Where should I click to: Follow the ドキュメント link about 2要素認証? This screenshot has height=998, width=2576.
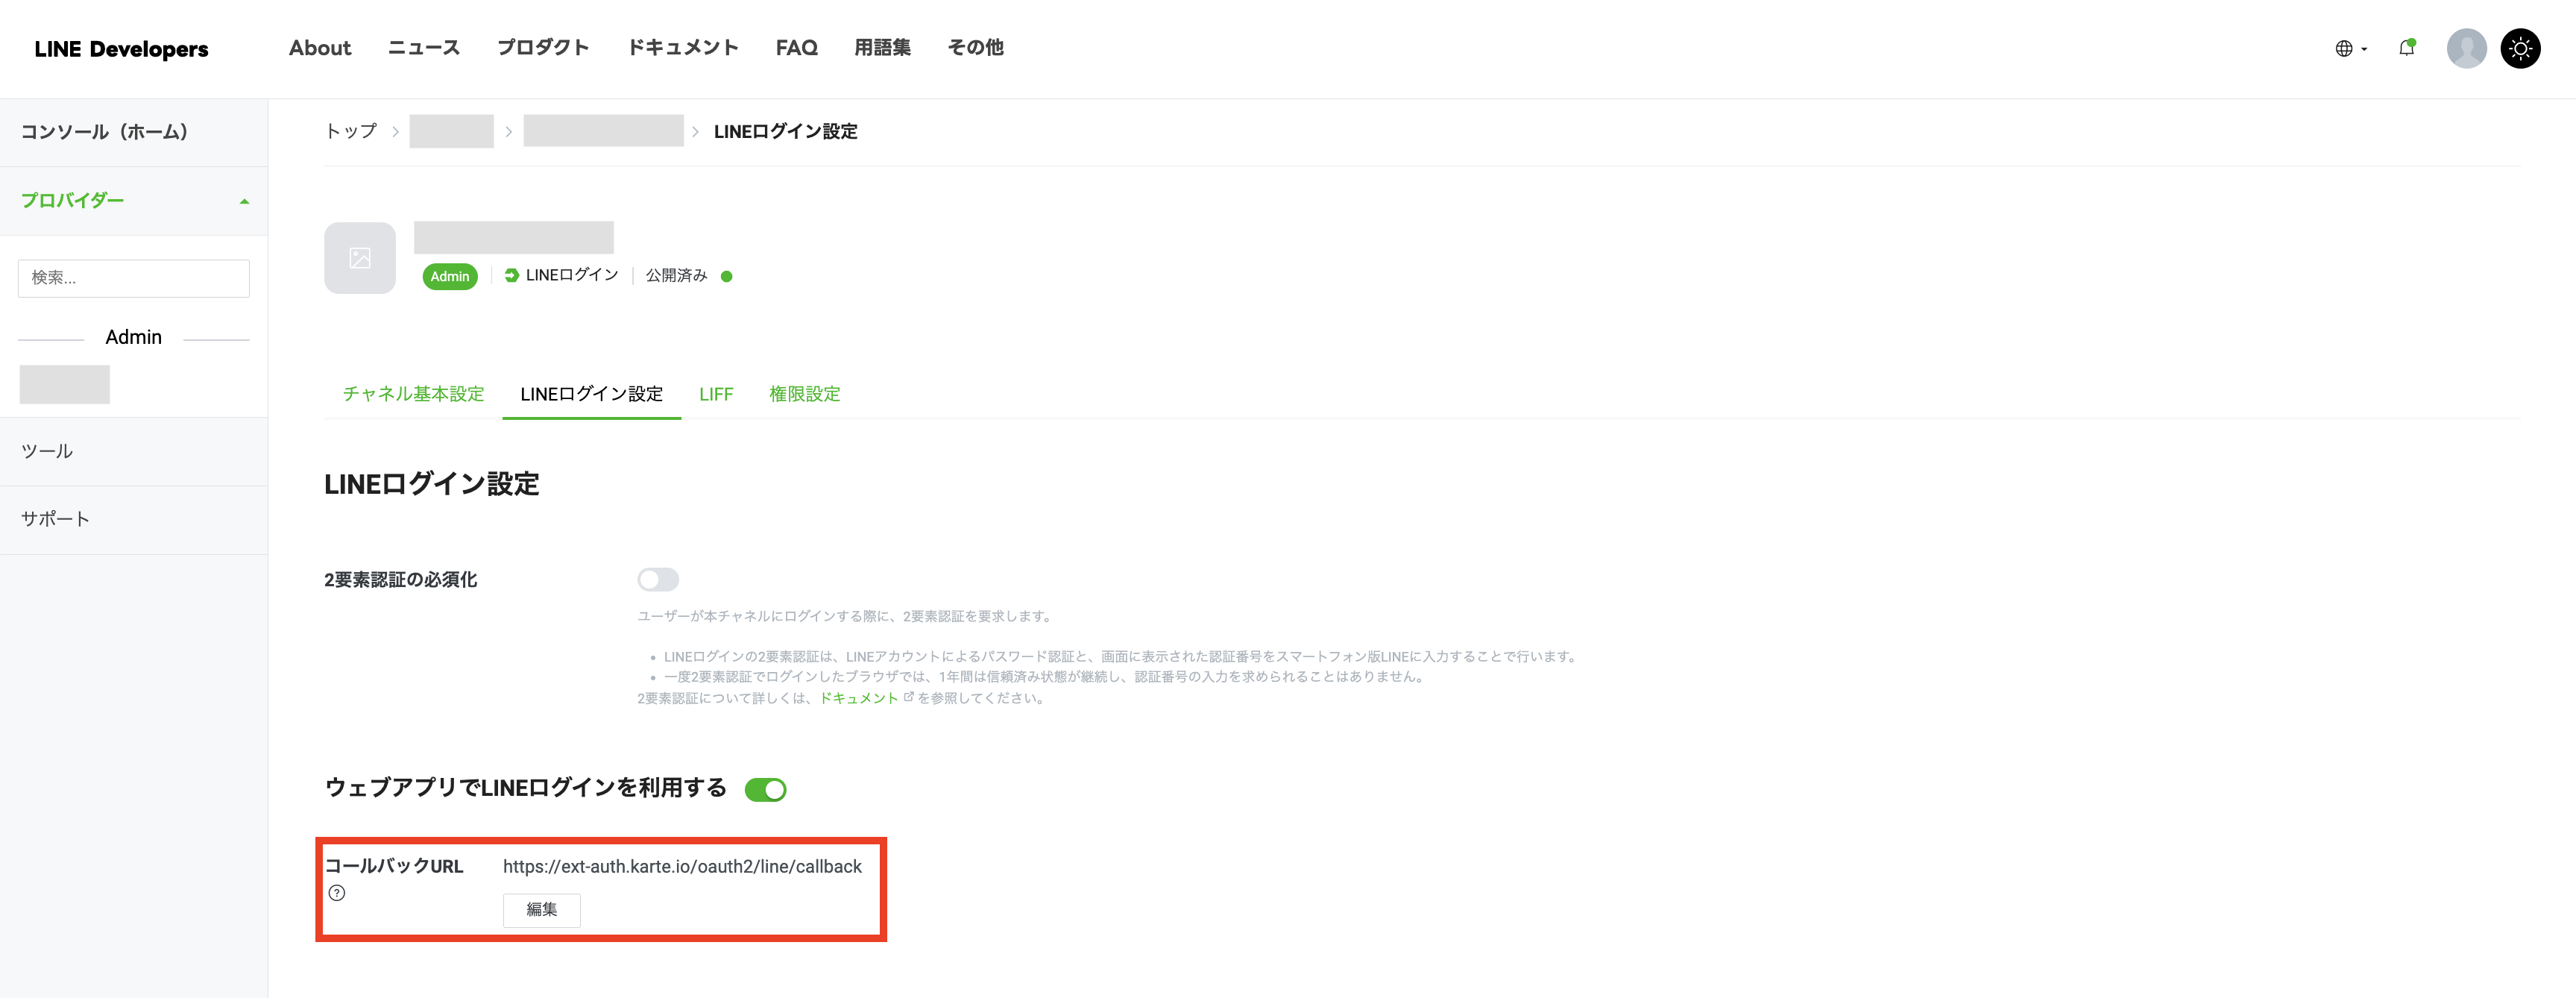pos(859,698)
